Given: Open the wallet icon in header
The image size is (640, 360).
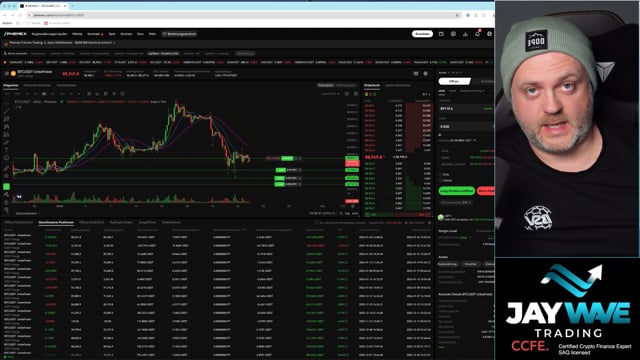Looking at the screenshot, I should pos(441,34).
